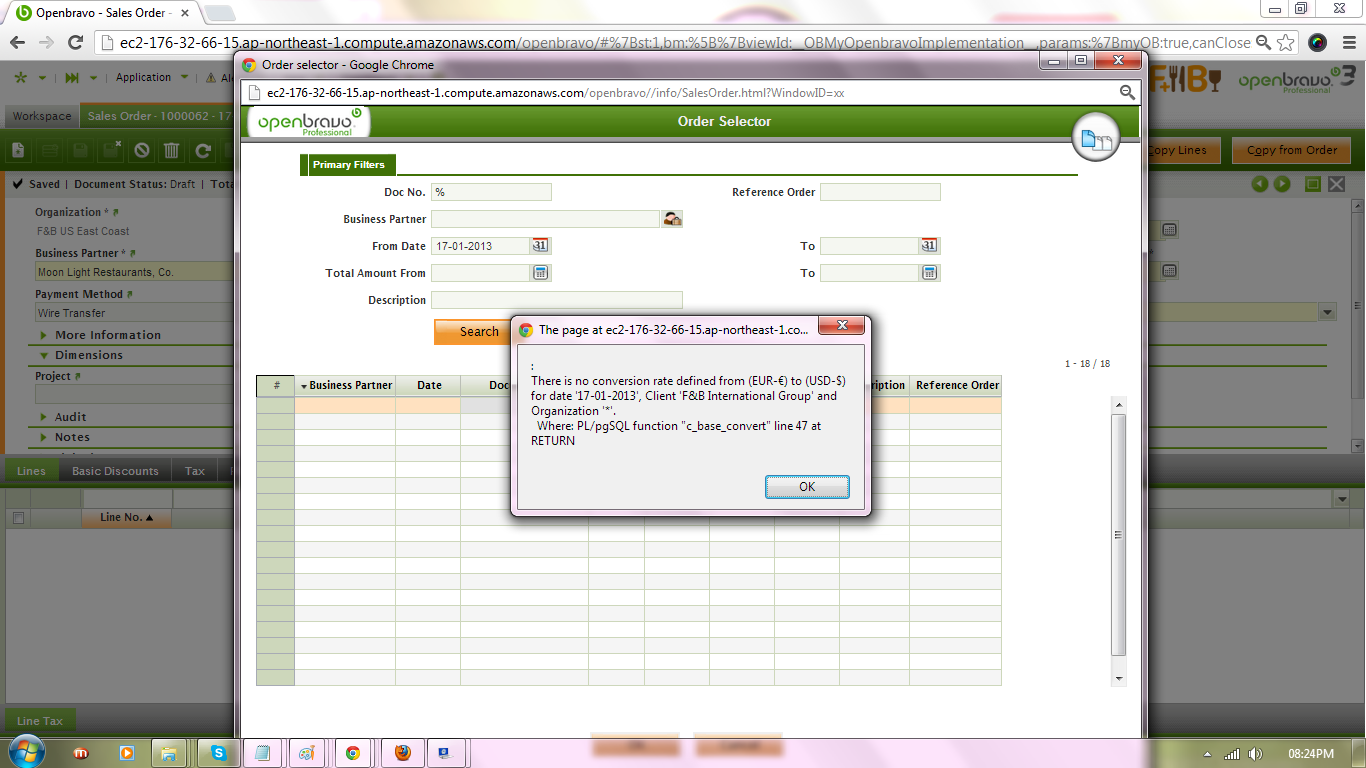Screen dimensions: 1366x768
Task: Open the Total Amount From calculator
Action: (x=540, y=273)
